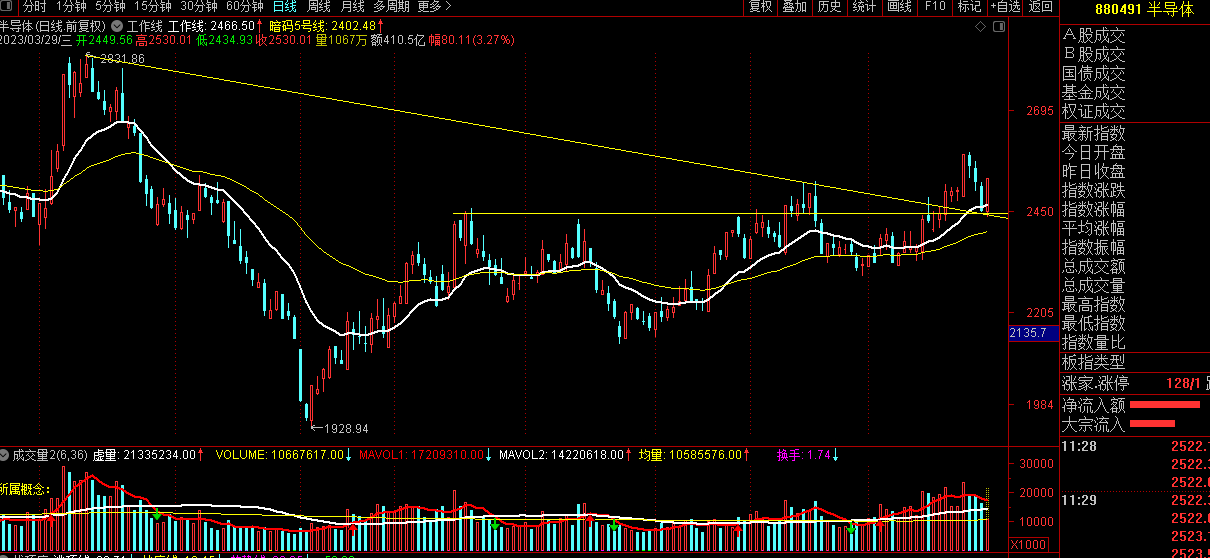The image size is (1210, 558).
Task: Switch to 月线 monthly period
Action: click(x=352, y=6)
